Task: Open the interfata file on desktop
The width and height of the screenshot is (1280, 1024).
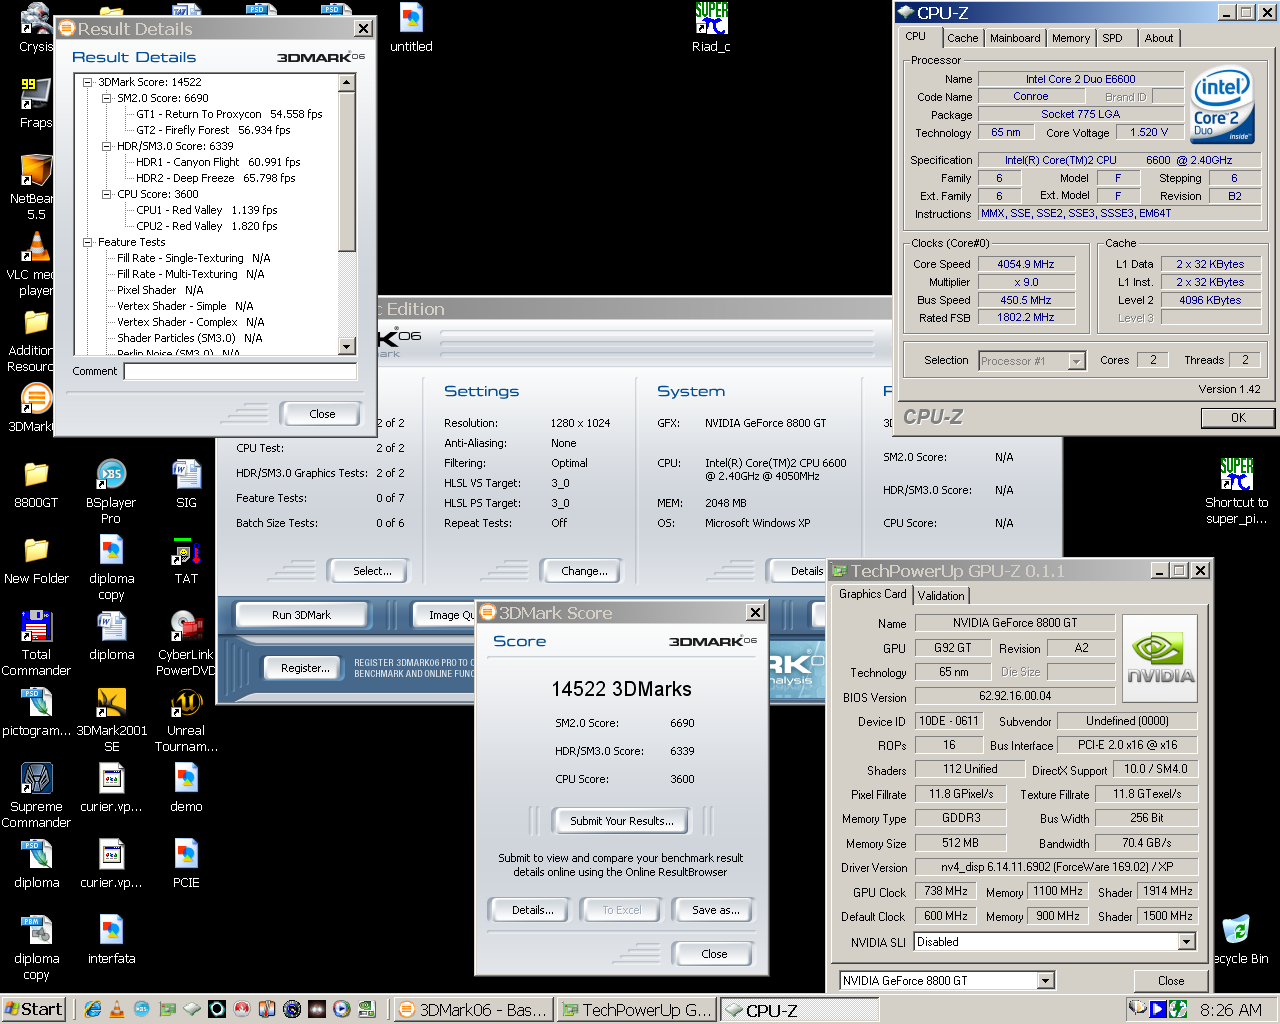Action: coord(111,939)
